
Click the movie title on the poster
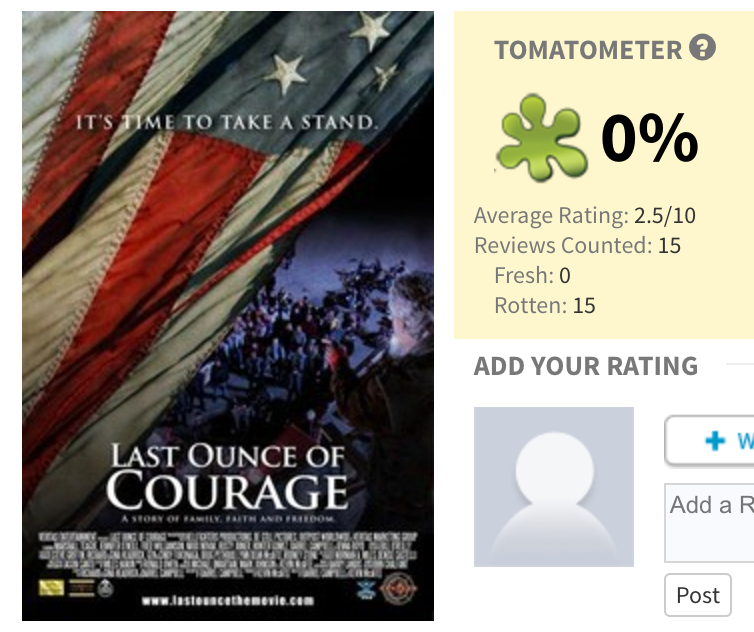pyautogui.click(x=228, y=476)
